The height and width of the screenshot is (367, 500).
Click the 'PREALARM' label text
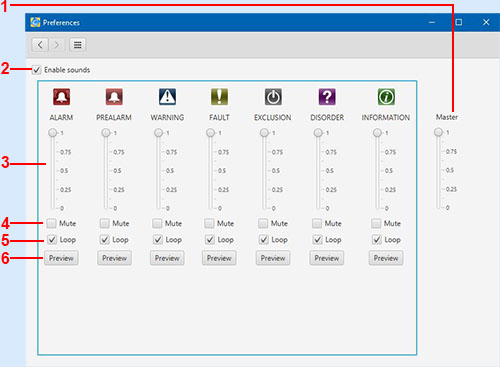(x=114, y=117)
